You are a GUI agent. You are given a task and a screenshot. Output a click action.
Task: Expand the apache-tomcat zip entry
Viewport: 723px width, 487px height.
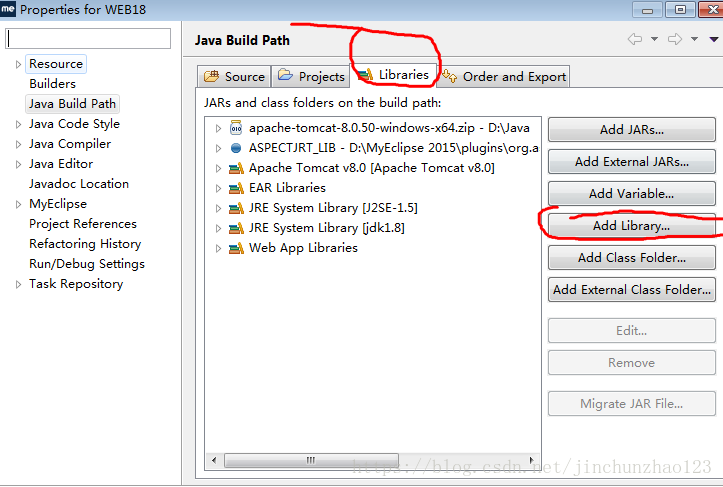coord(218,128)
